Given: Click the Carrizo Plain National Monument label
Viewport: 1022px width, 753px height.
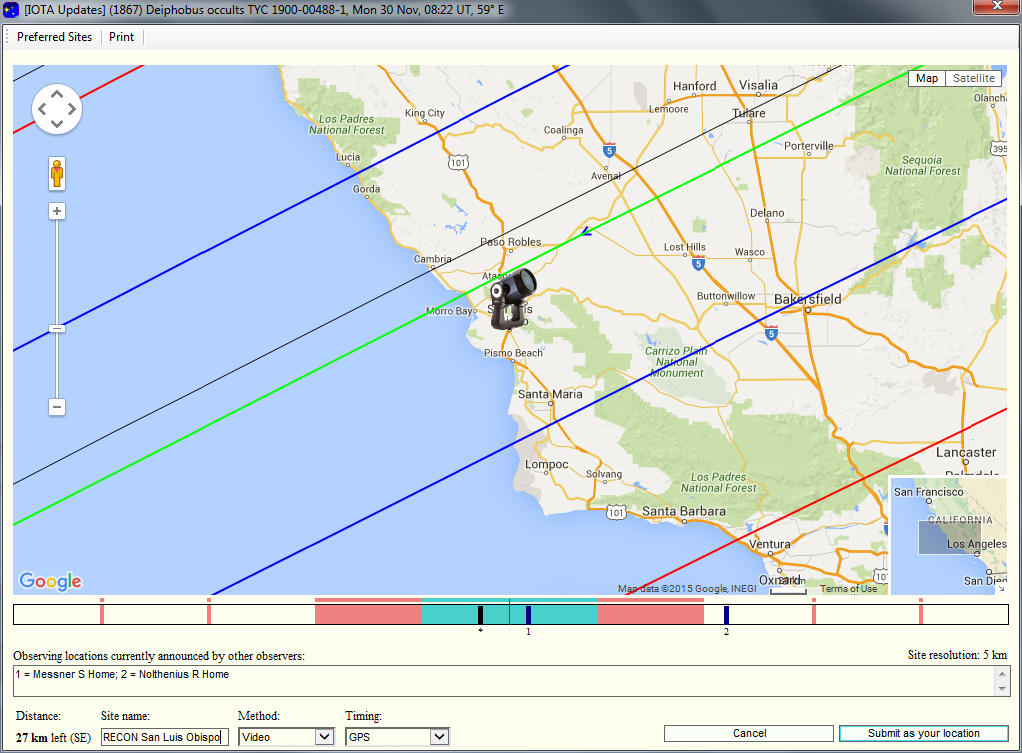Looking at the screenshot, I should tap(677, 362).
